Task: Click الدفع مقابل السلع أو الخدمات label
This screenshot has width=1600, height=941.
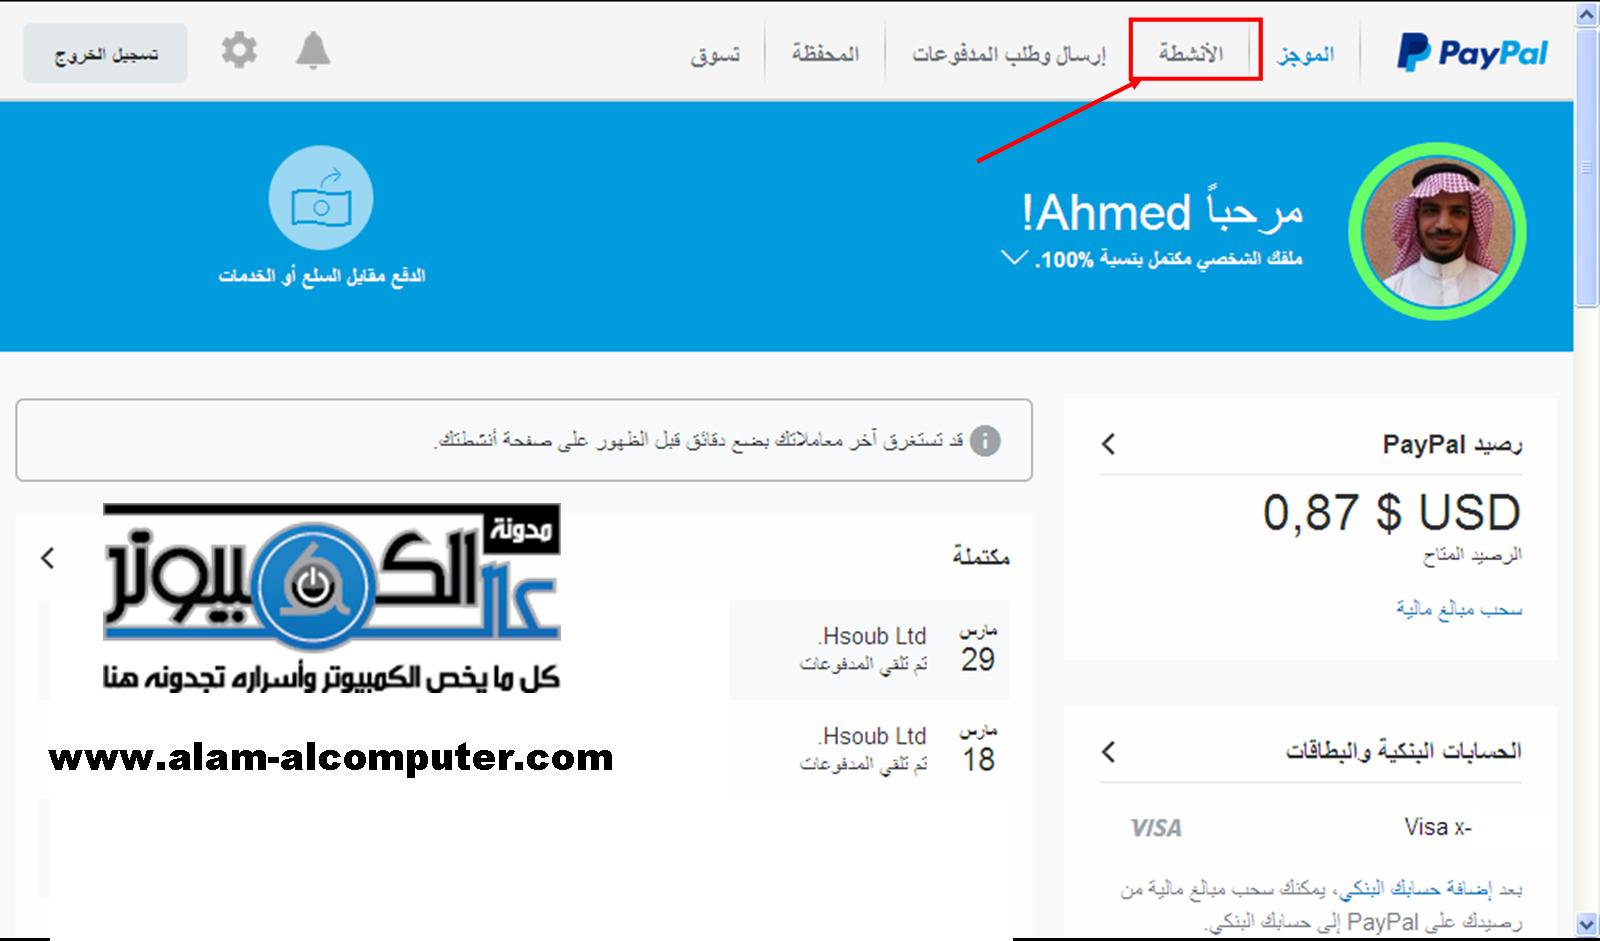Action: 322,275
